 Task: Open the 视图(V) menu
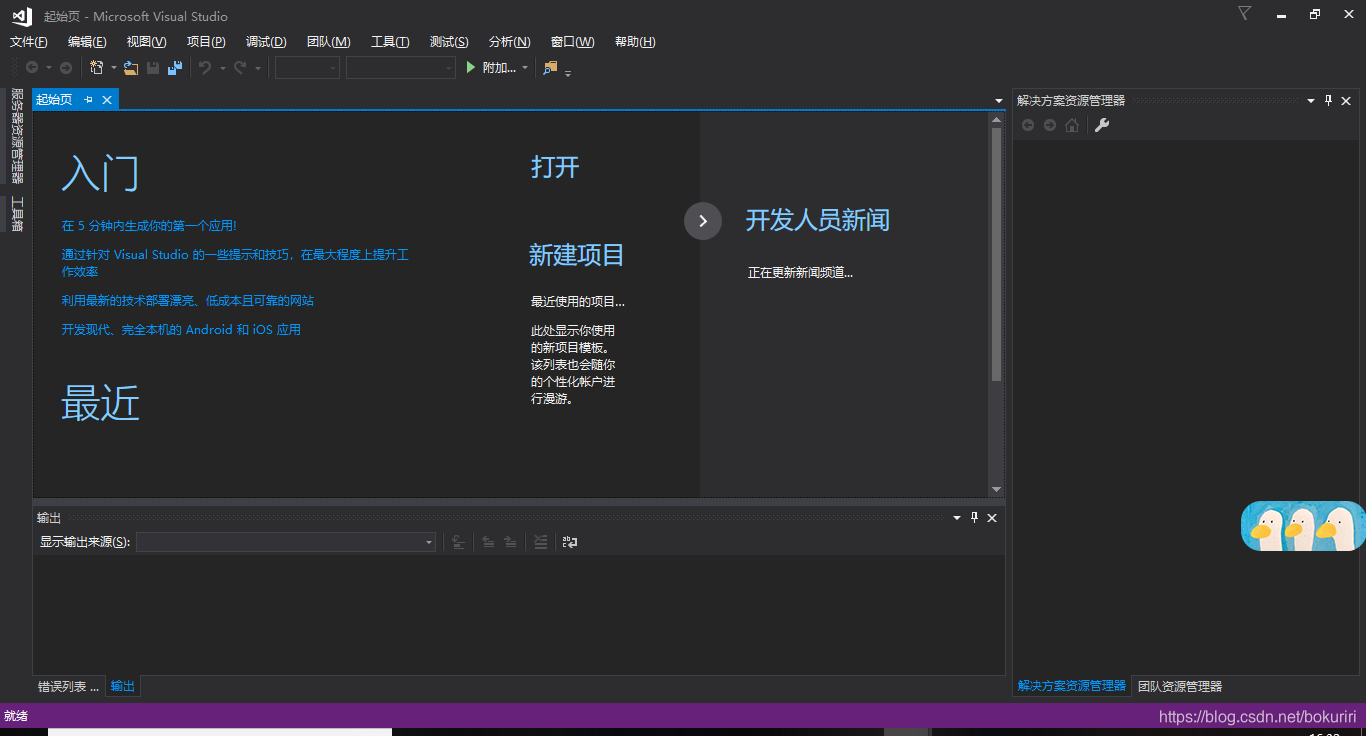point(146,42)
